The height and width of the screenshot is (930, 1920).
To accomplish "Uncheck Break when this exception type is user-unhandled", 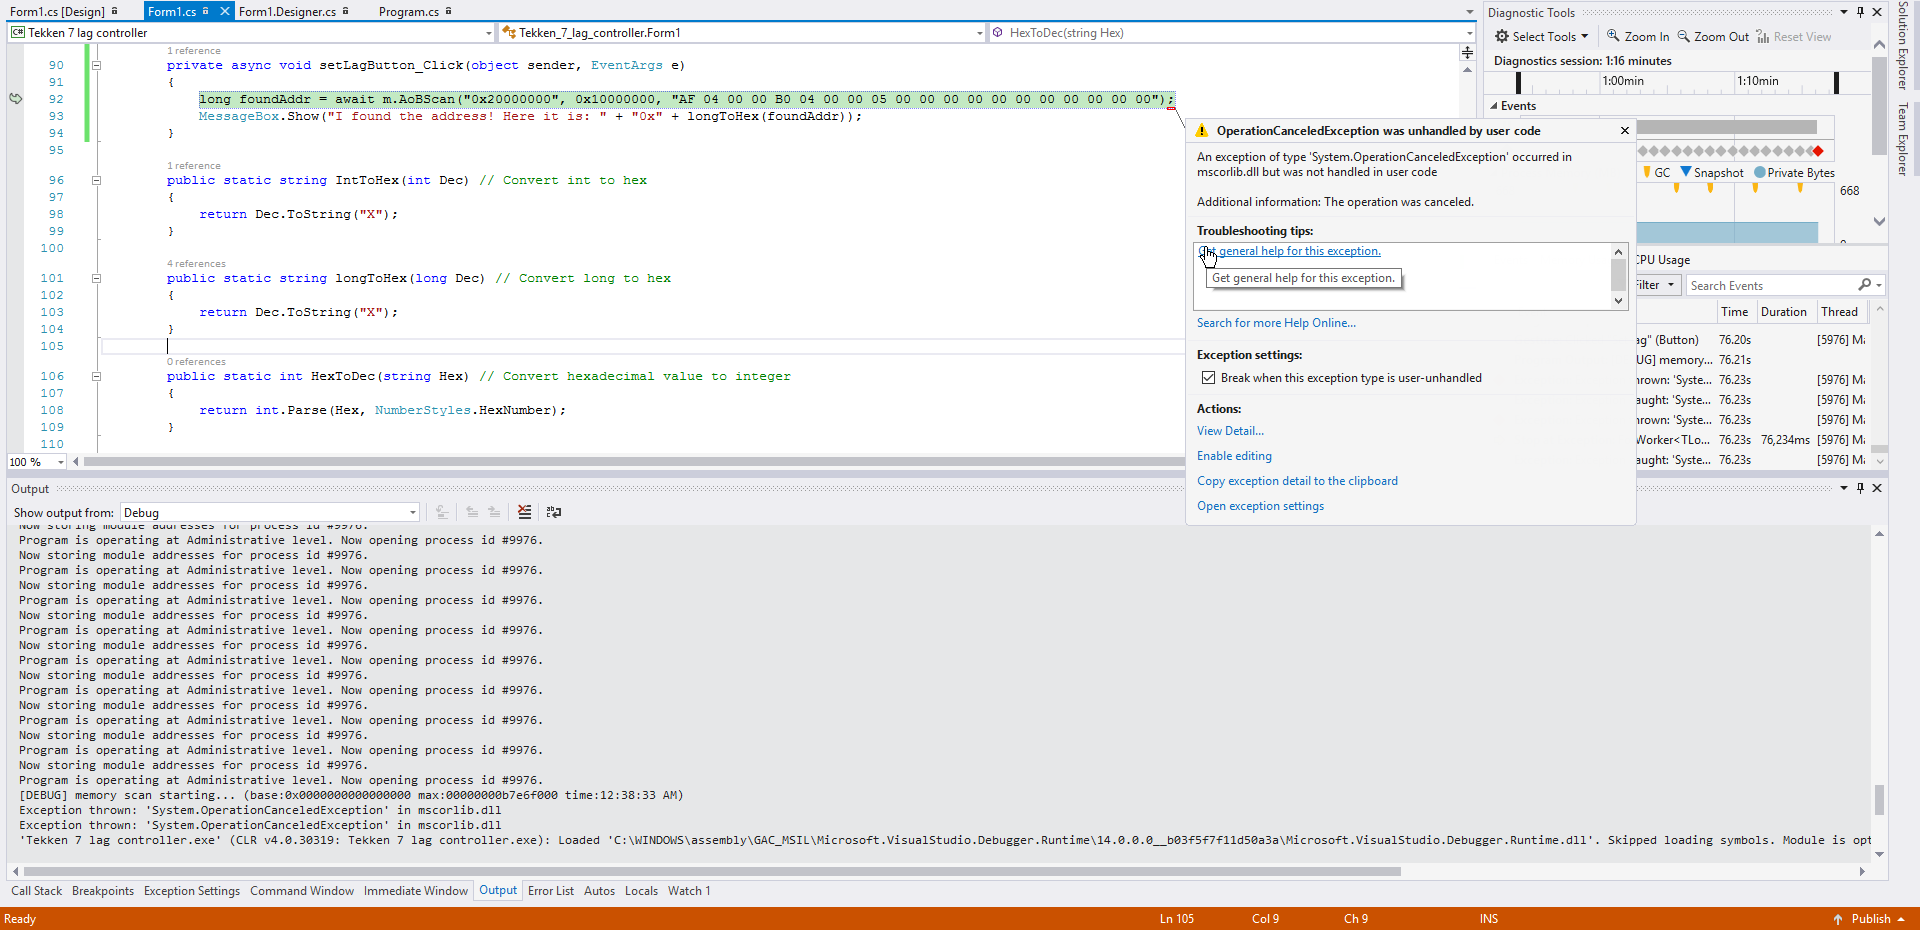I will coord(1208,378).
